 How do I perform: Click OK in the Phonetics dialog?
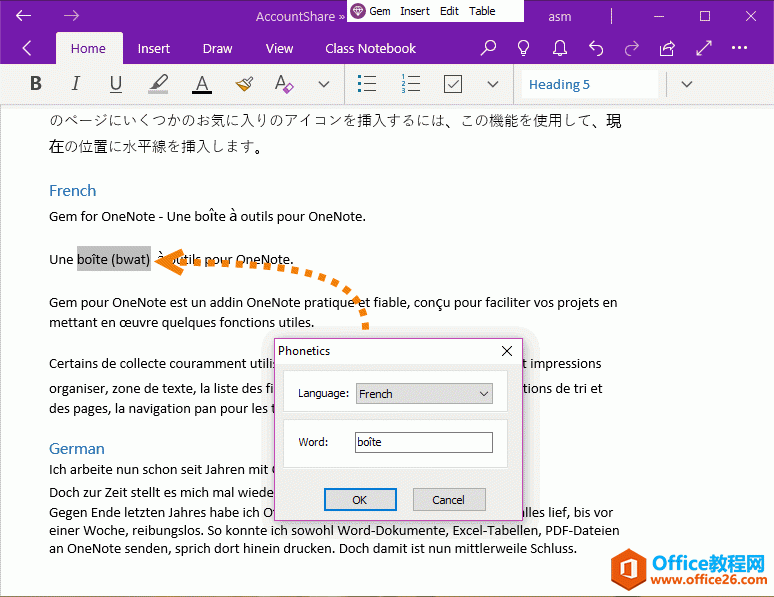click(360, 500)
